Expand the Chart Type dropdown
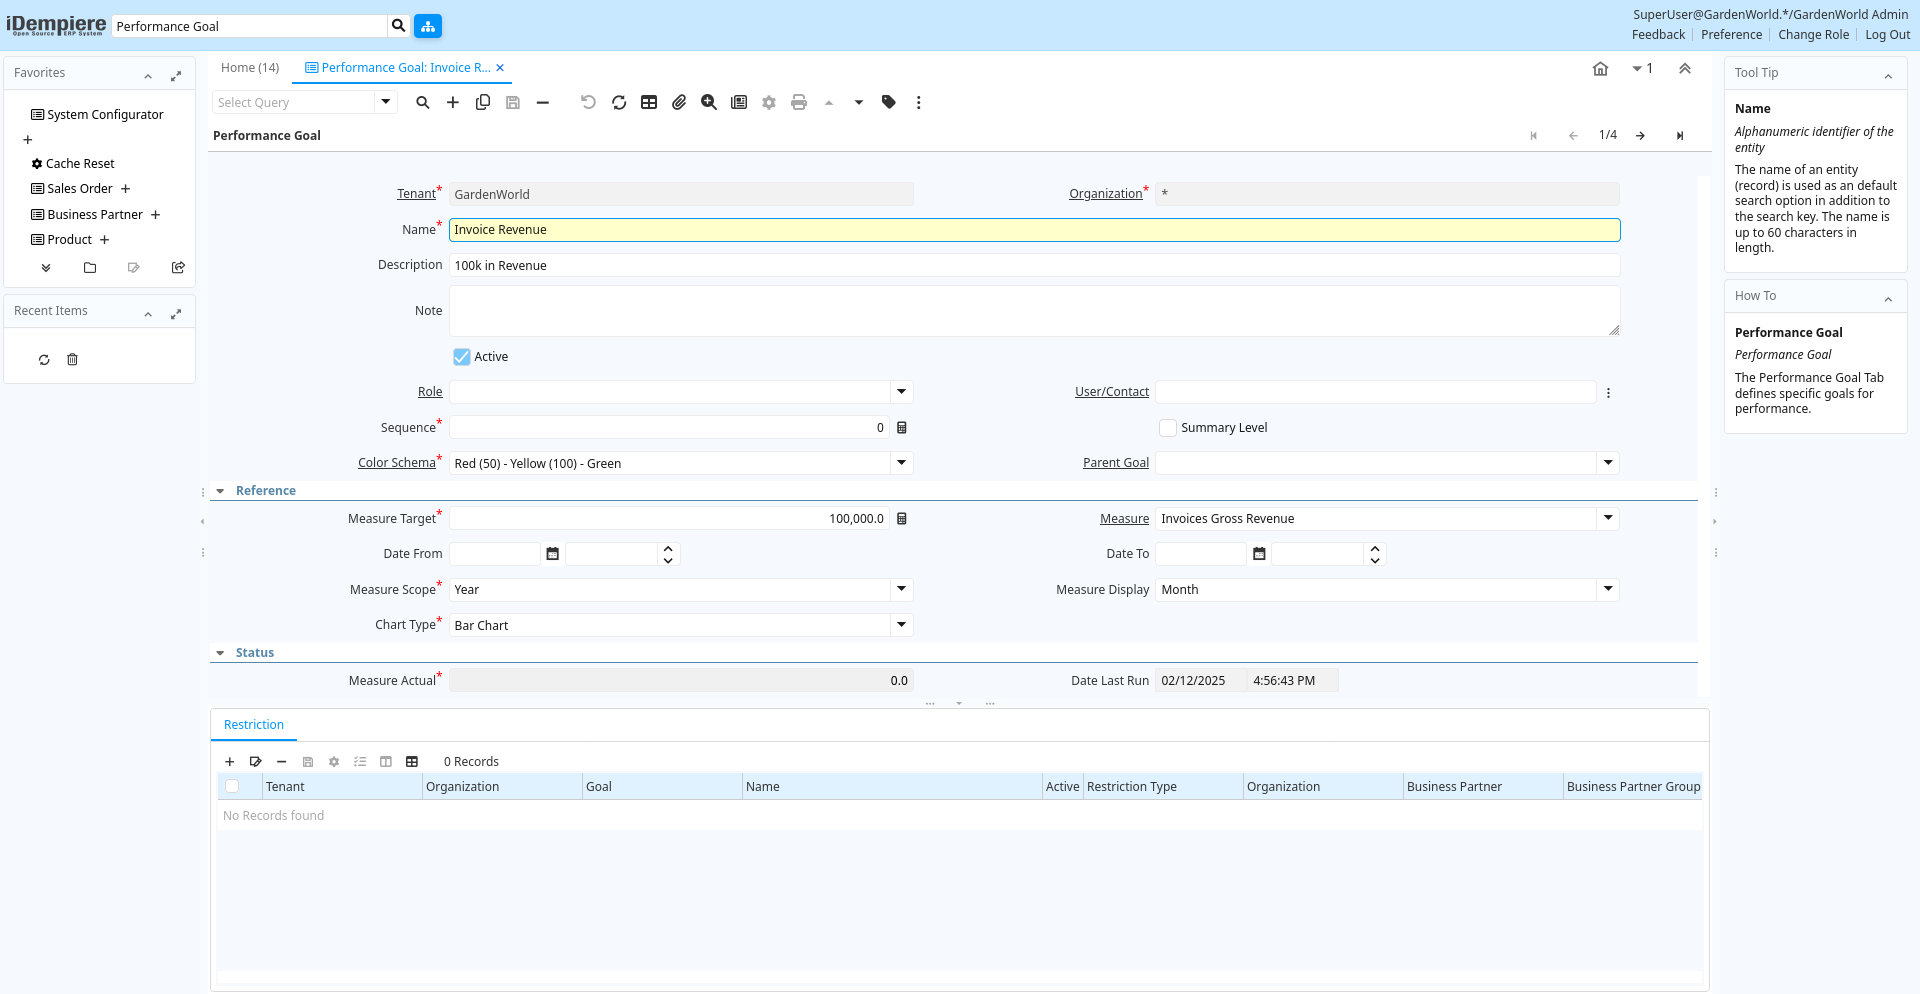The width and height of the screenshot is (1920, 994). [x=901, y=625]
